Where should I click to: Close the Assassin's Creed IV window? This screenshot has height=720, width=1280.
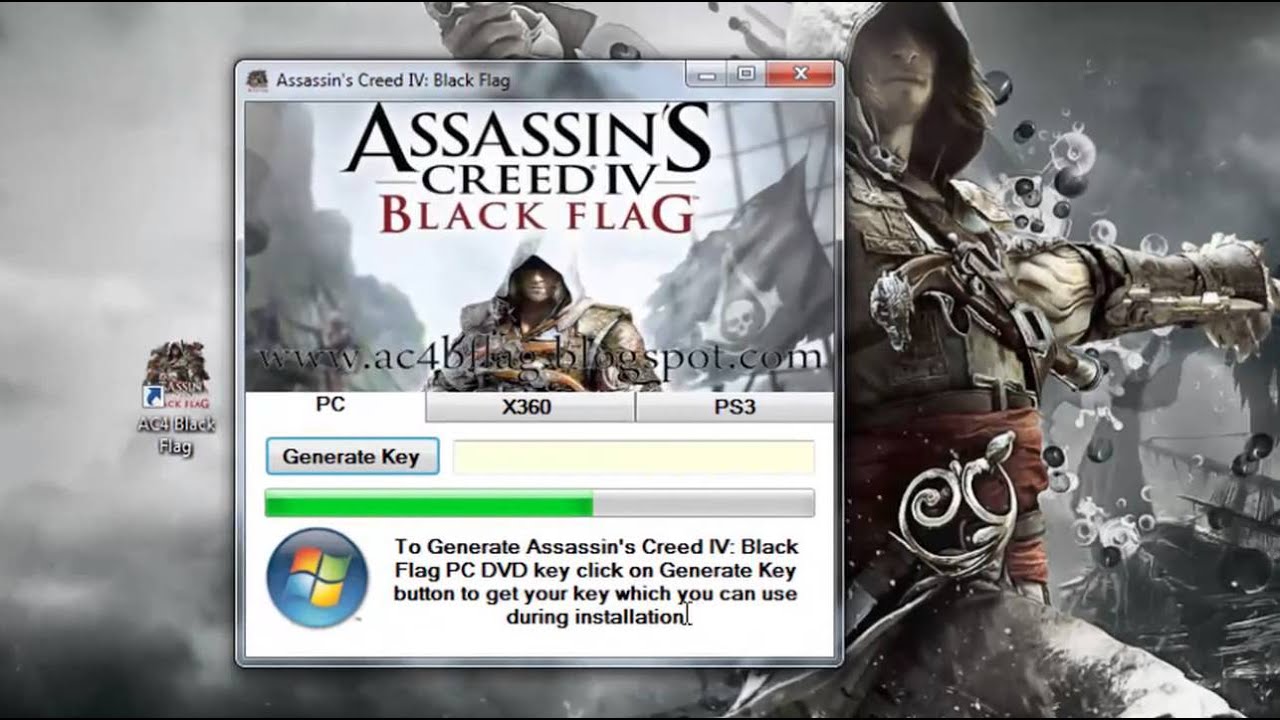coord(800,74)
